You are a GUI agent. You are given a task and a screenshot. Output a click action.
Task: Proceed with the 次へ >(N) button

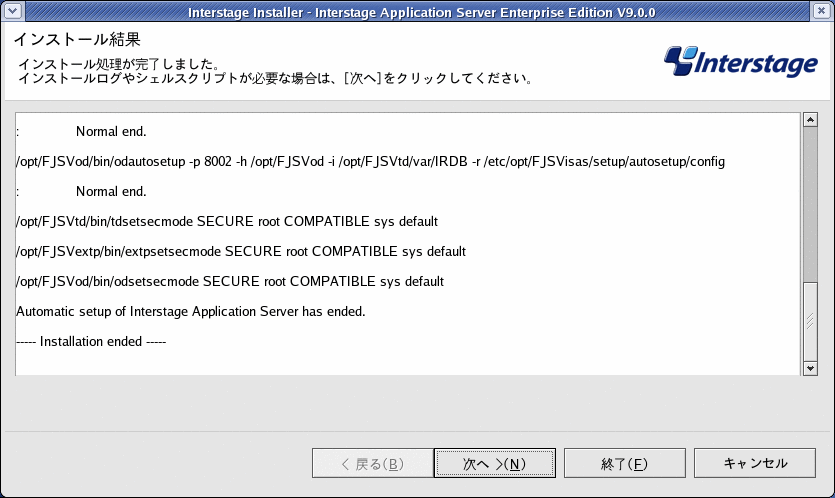point(495,463)
